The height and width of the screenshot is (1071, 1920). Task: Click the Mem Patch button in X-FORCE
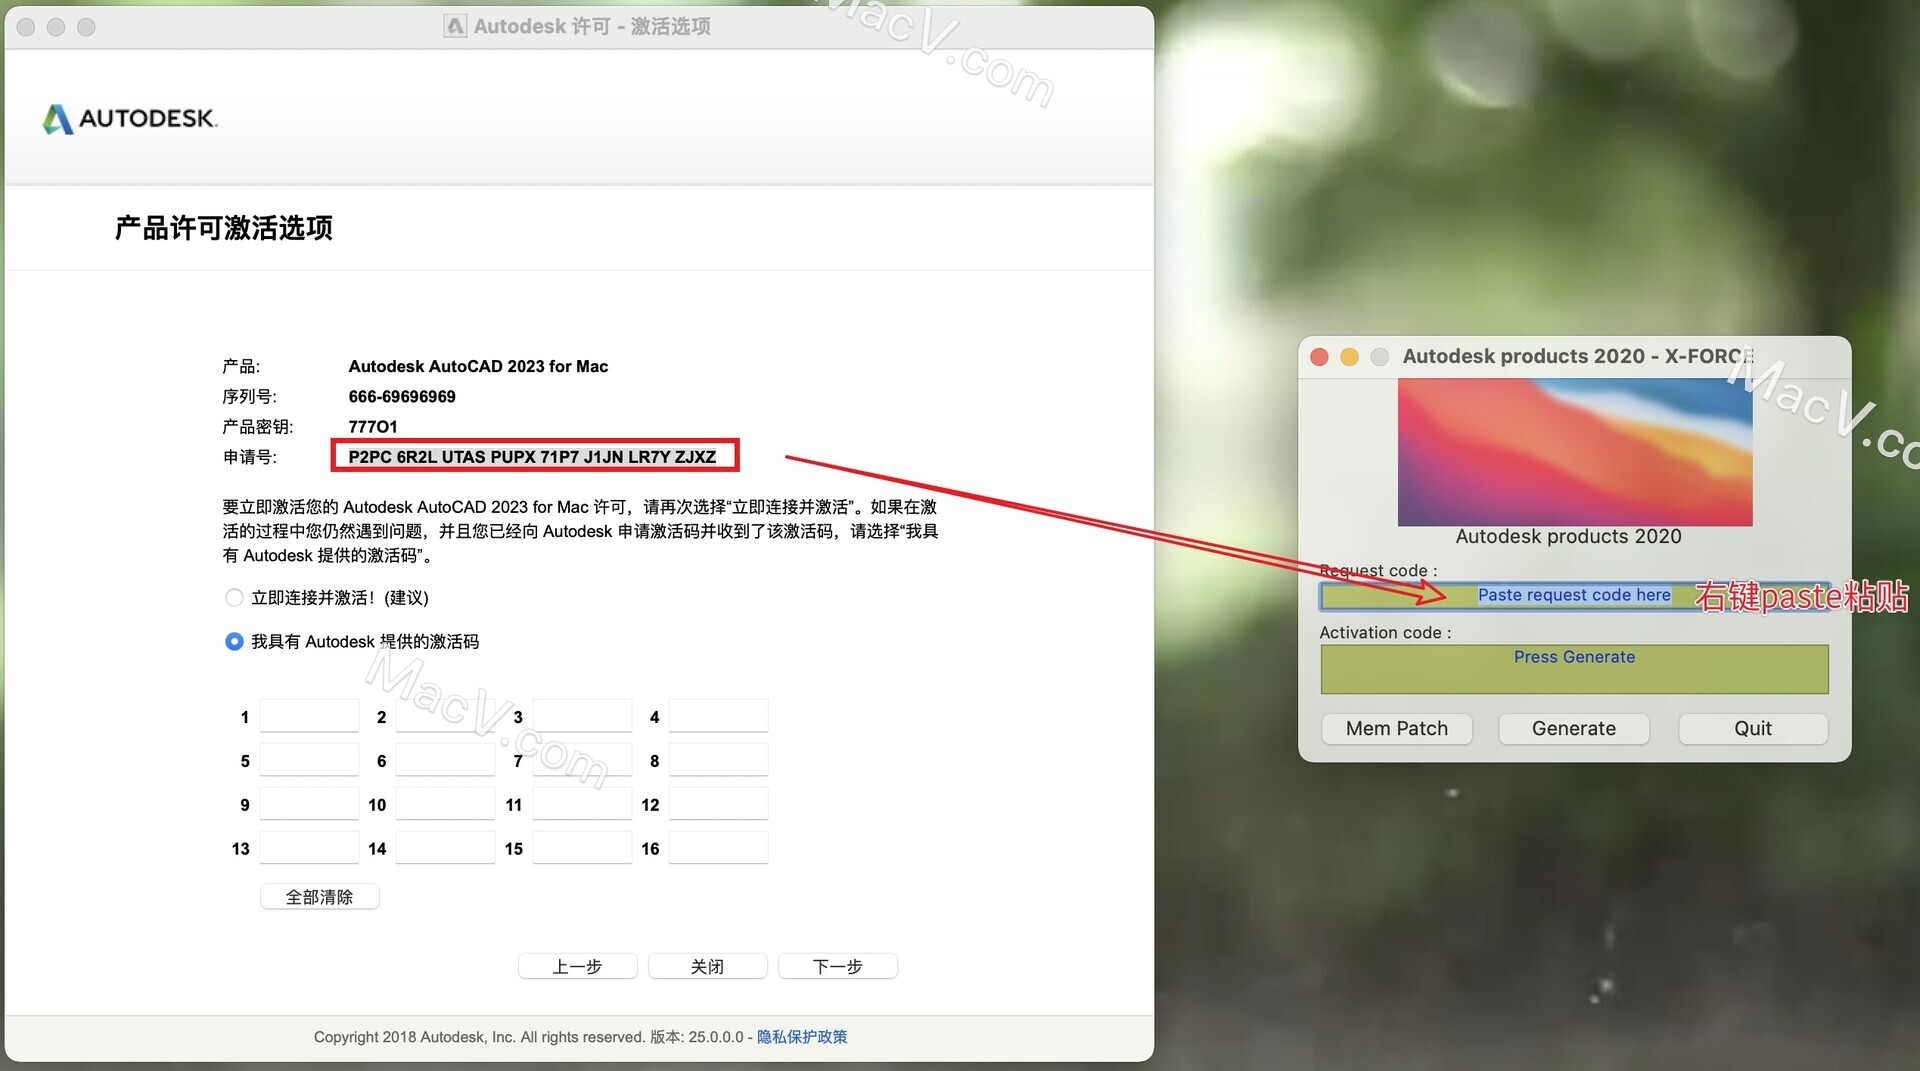(x=1397, y=729)
